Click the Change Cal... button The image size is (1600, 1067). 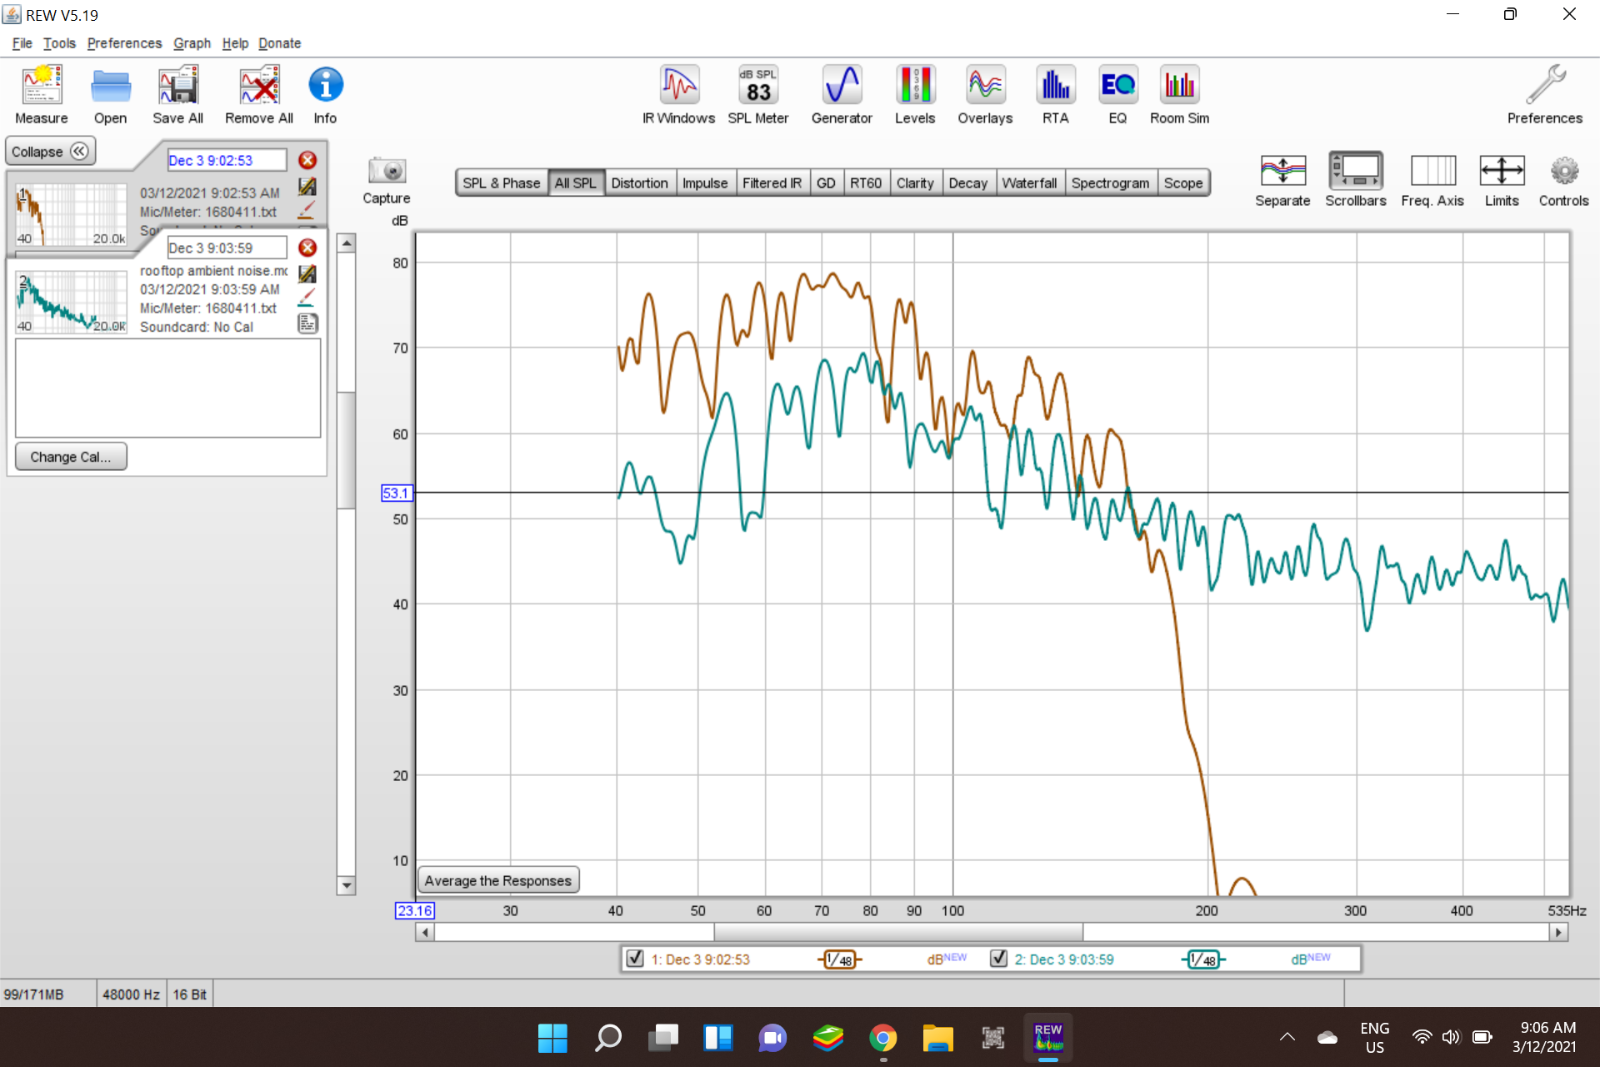click(71, 456)
